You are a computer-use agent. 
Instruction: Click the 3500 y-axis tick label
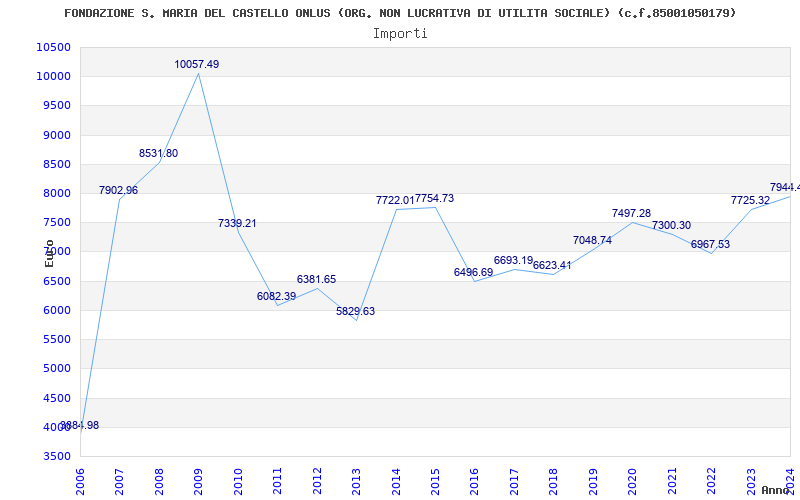tap(56, 456)
